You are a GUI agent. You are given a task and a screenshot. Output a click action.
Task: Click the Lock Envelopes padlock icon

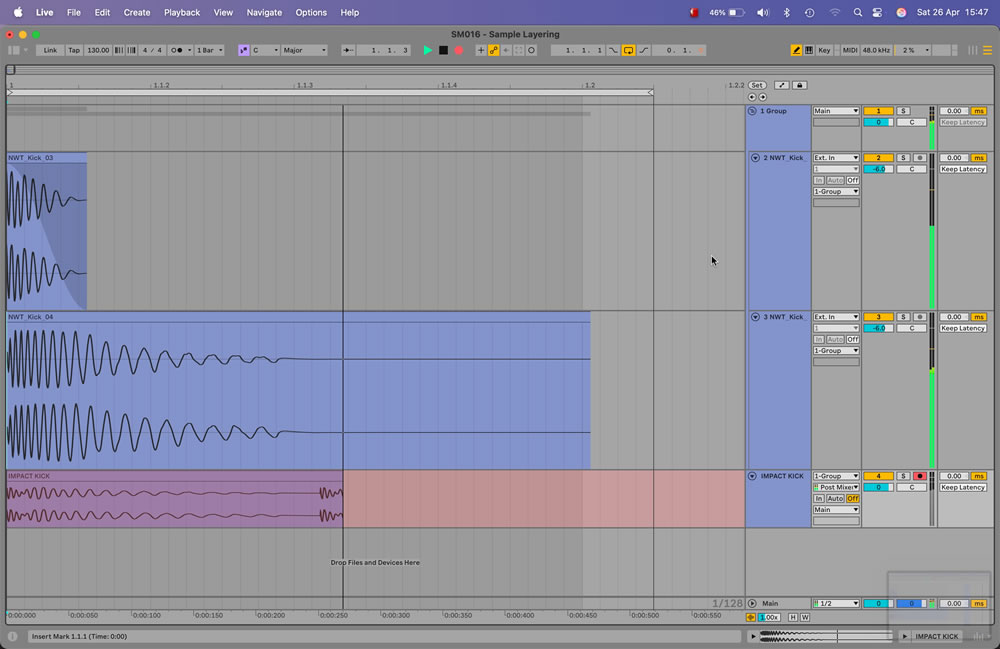(x=800, y=85)
